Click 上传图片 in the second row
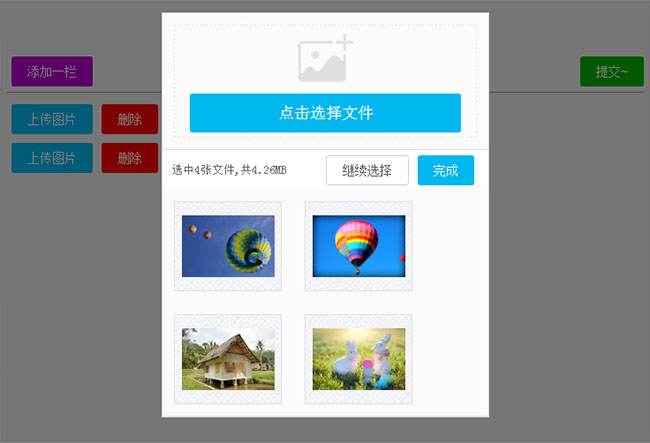The image size is (650, 443). coord(52,158)
